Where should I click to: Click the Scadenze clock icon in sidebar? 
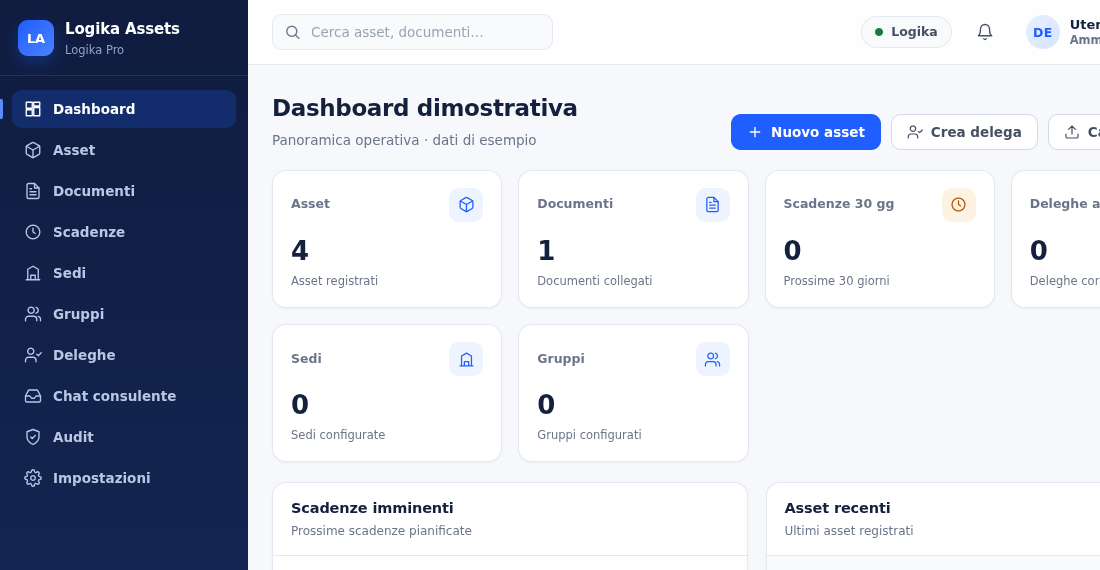pyautogui.click(x=33, y=232)
